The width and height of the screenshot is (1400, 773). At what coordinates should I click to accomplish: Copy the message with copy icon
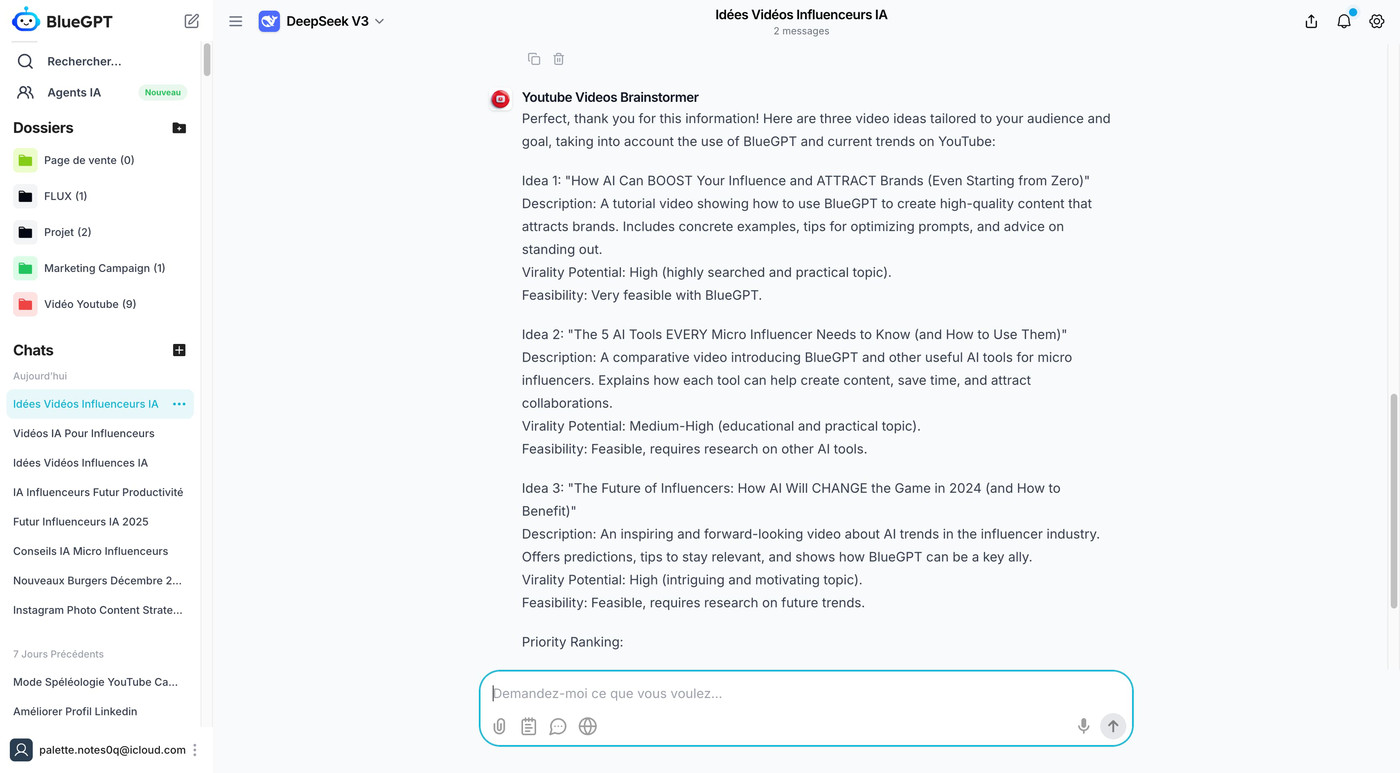[x=534, y=59]
